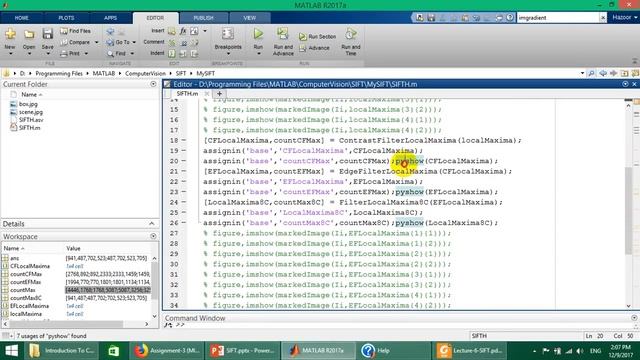
Task: Click ComputerVision in the address path
Action: tap(145, 73)
